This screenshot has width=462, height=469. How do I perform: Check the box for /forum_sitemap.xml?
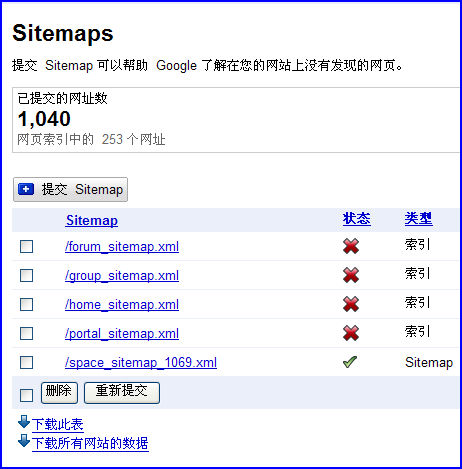click(x=26, y=247)
